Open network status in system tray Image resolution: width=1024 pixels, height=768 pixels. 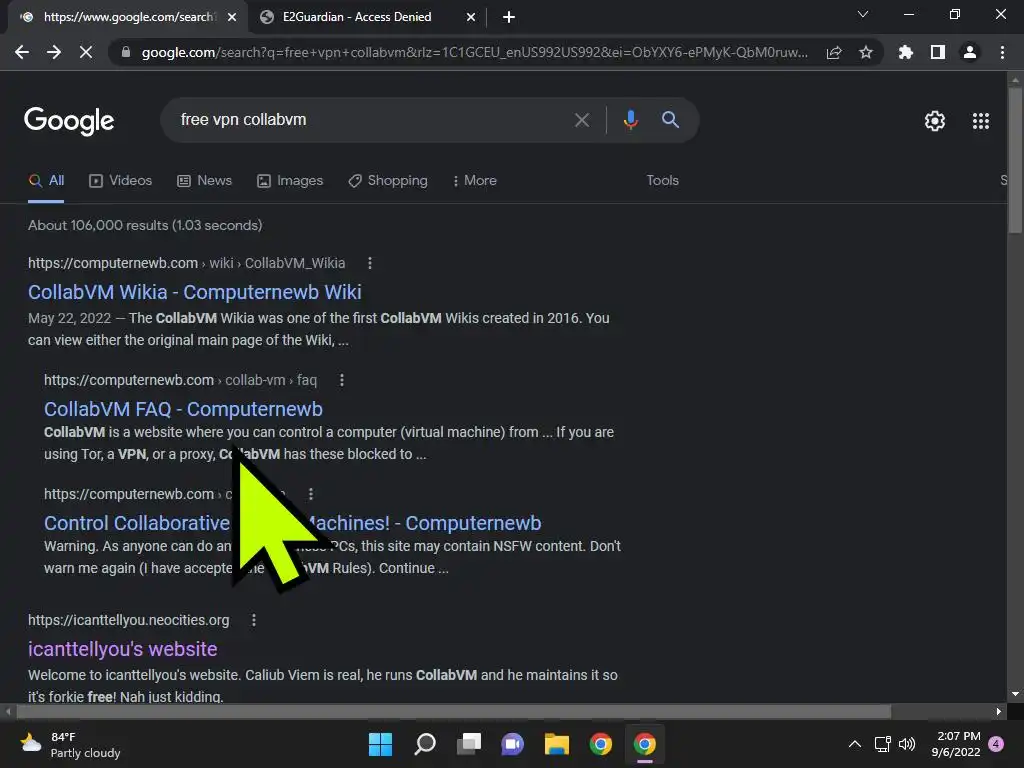882,744
